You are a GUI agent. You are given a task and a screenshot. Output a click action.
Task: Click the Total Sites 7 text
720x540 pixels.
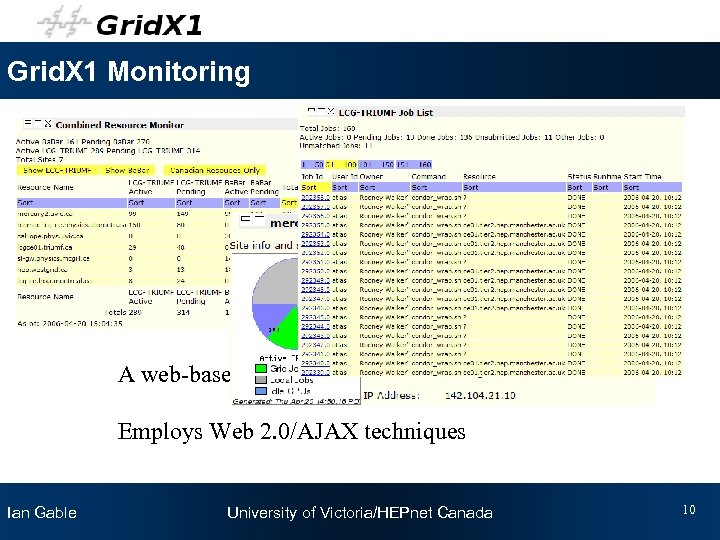click(39, 159)
